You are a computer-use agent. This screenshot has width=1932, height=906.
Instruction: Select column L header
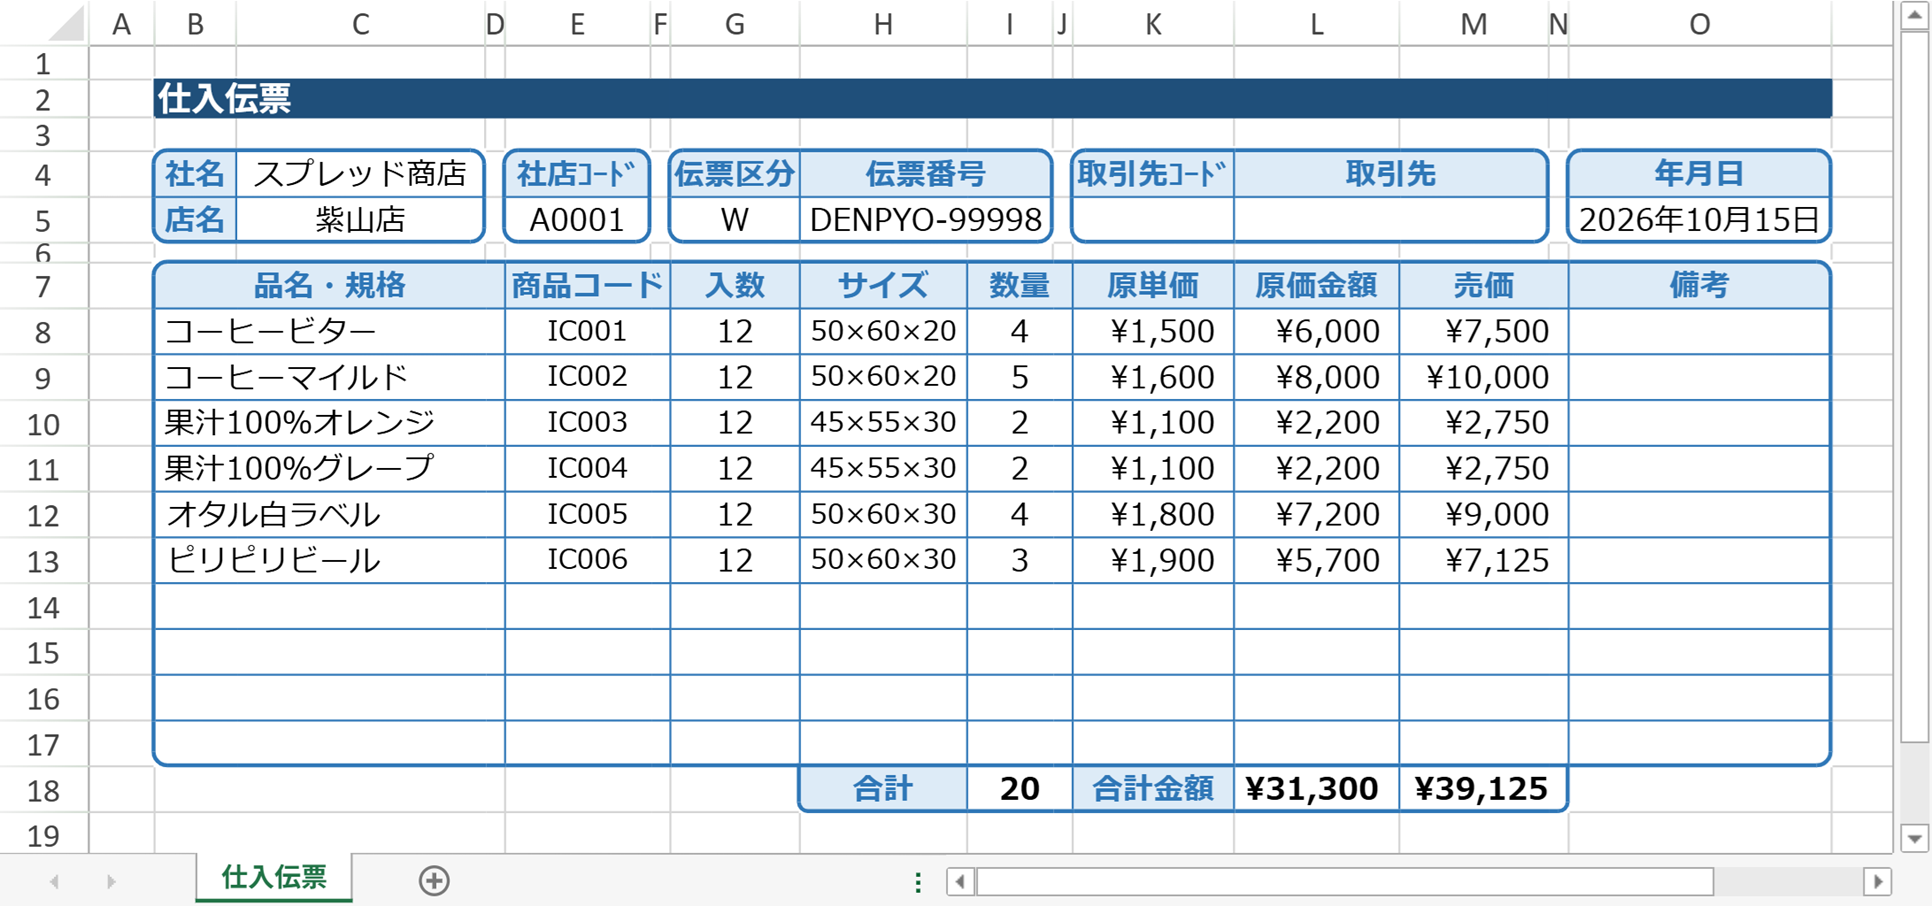point(1316,24)
